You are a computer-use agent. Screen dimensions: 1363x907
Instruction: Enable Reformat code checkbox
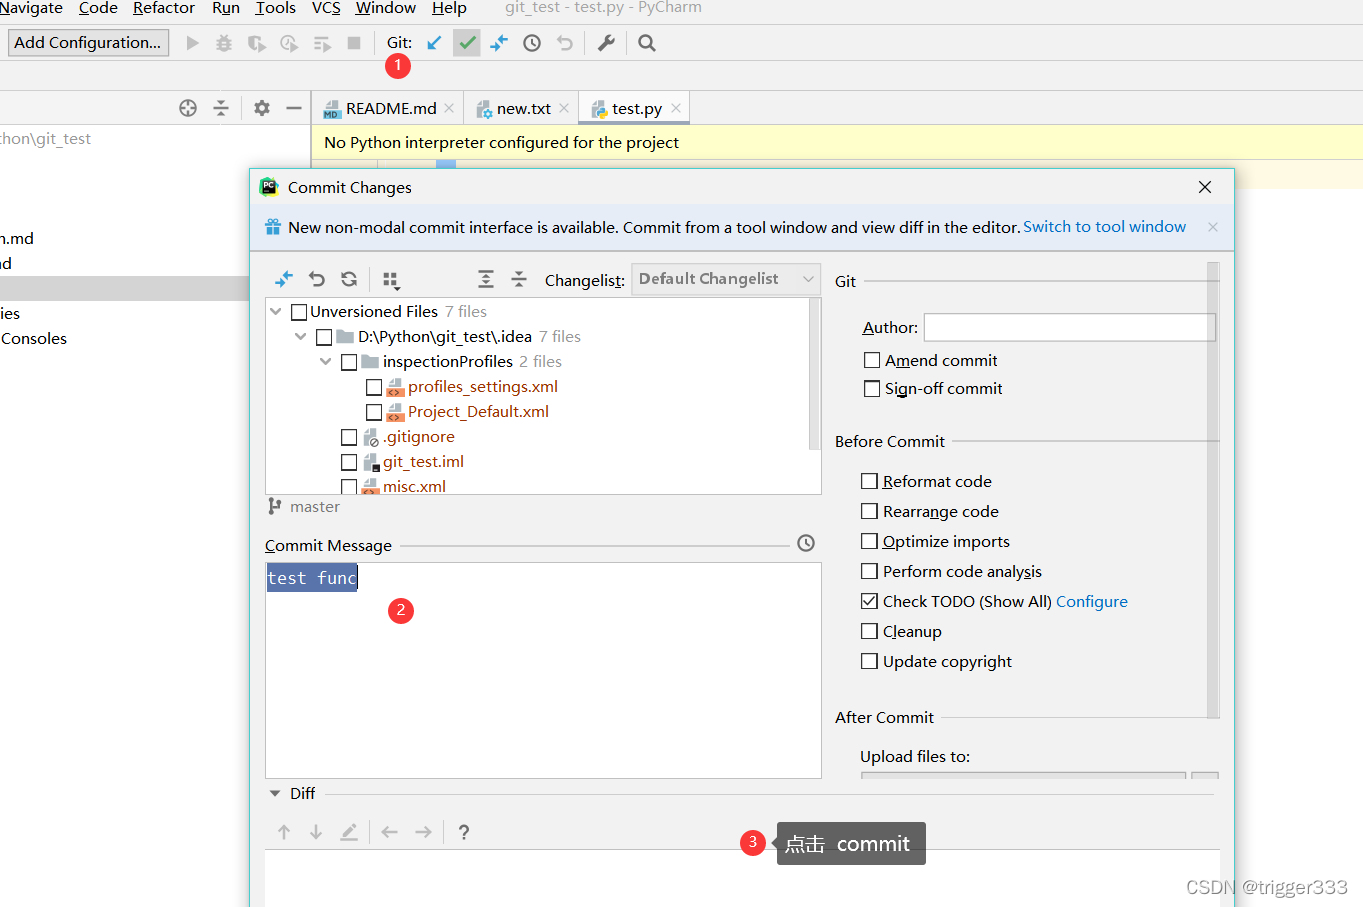(870, 481)
